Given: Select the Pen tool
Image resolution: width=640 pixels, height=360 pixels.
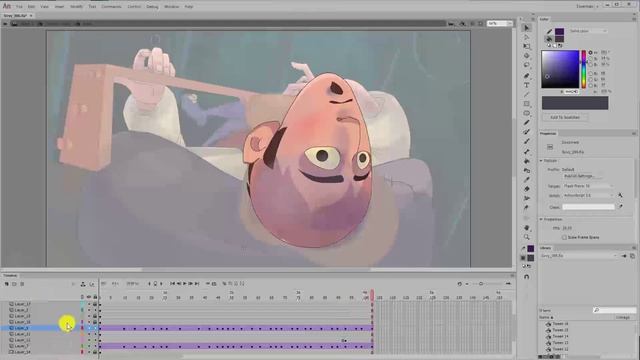Looking at the screenshot, I should [x=527, y=76].
